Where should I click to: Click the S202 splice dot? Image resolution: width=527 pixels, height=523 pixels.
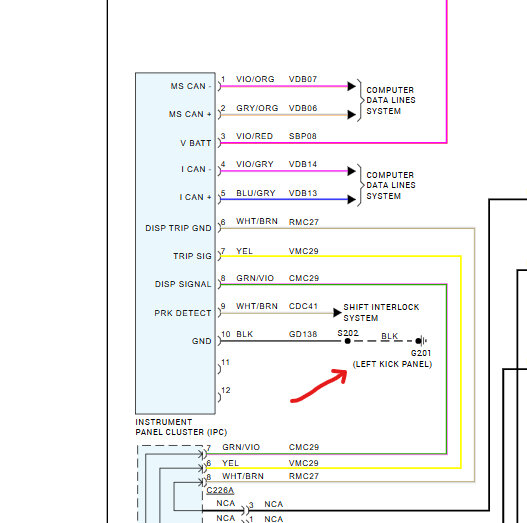pyautogui.click(x=348, y=341)
